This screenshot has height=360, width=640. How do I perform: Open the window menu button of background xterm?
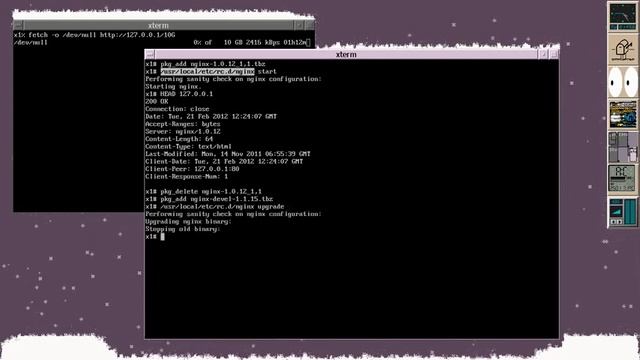tap(18, 25)
